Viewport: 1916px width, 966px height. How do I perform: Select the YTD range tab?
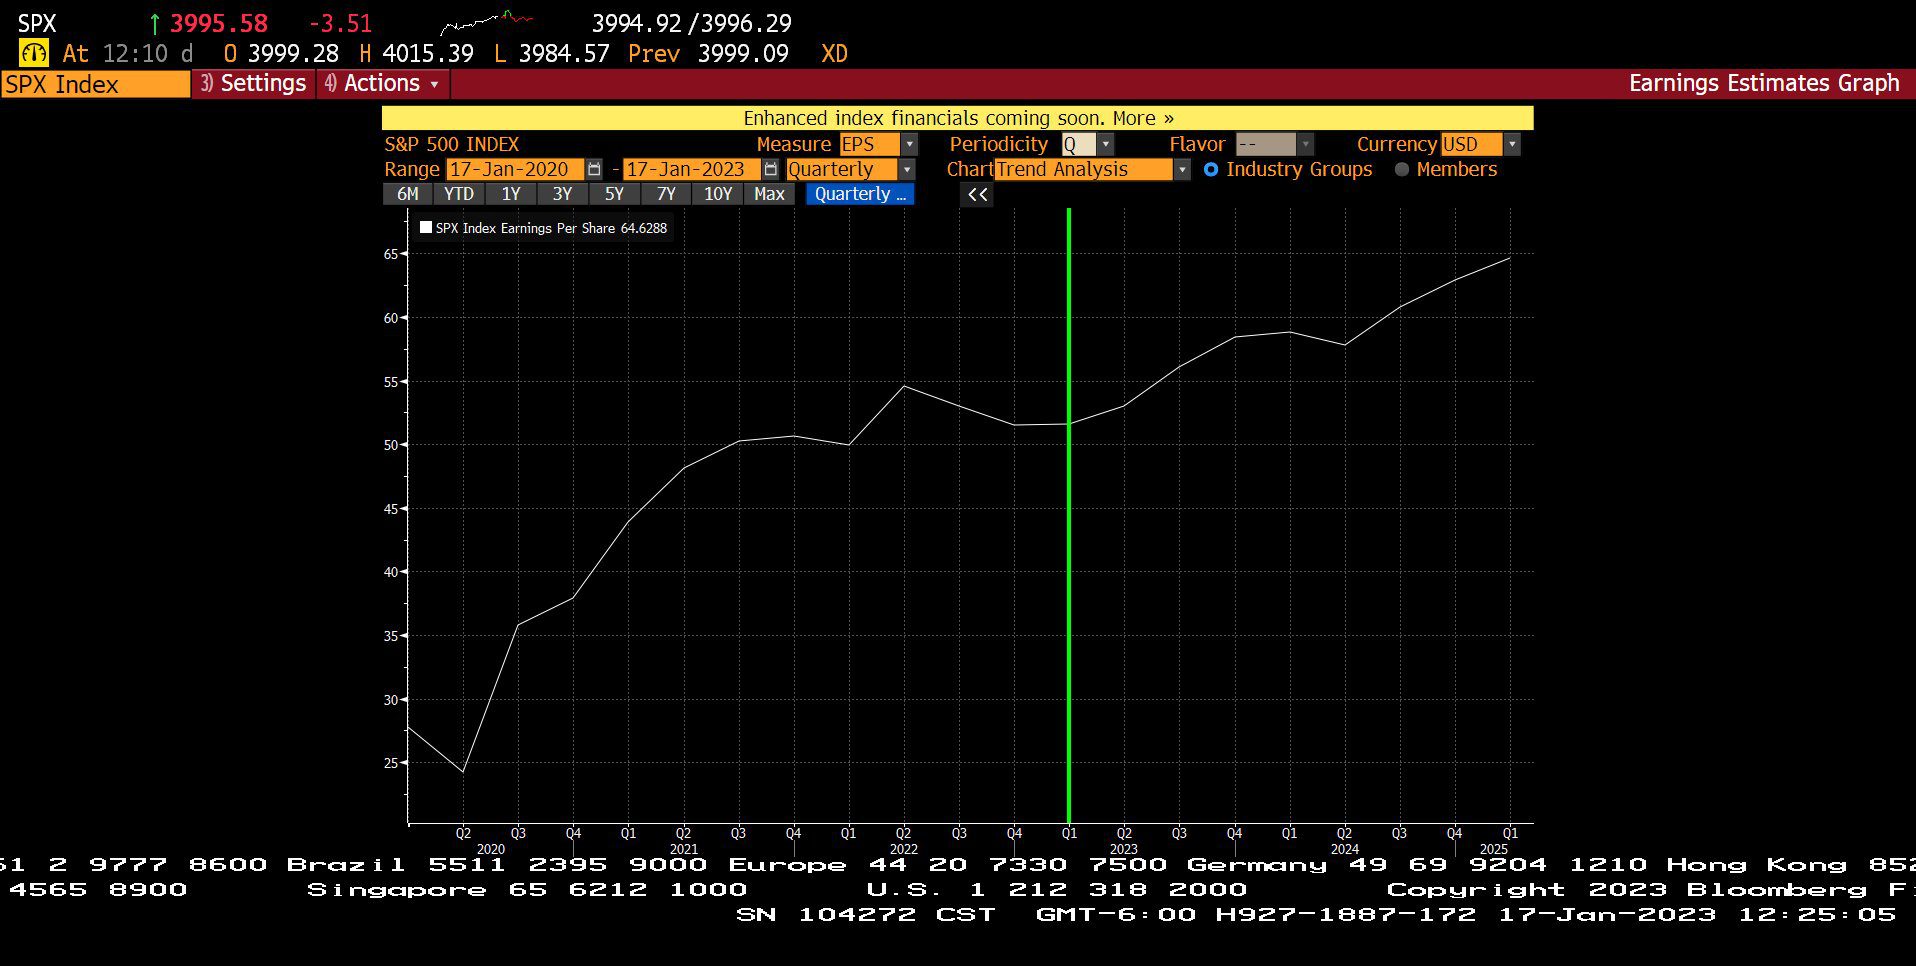click(x=459, y=194)
